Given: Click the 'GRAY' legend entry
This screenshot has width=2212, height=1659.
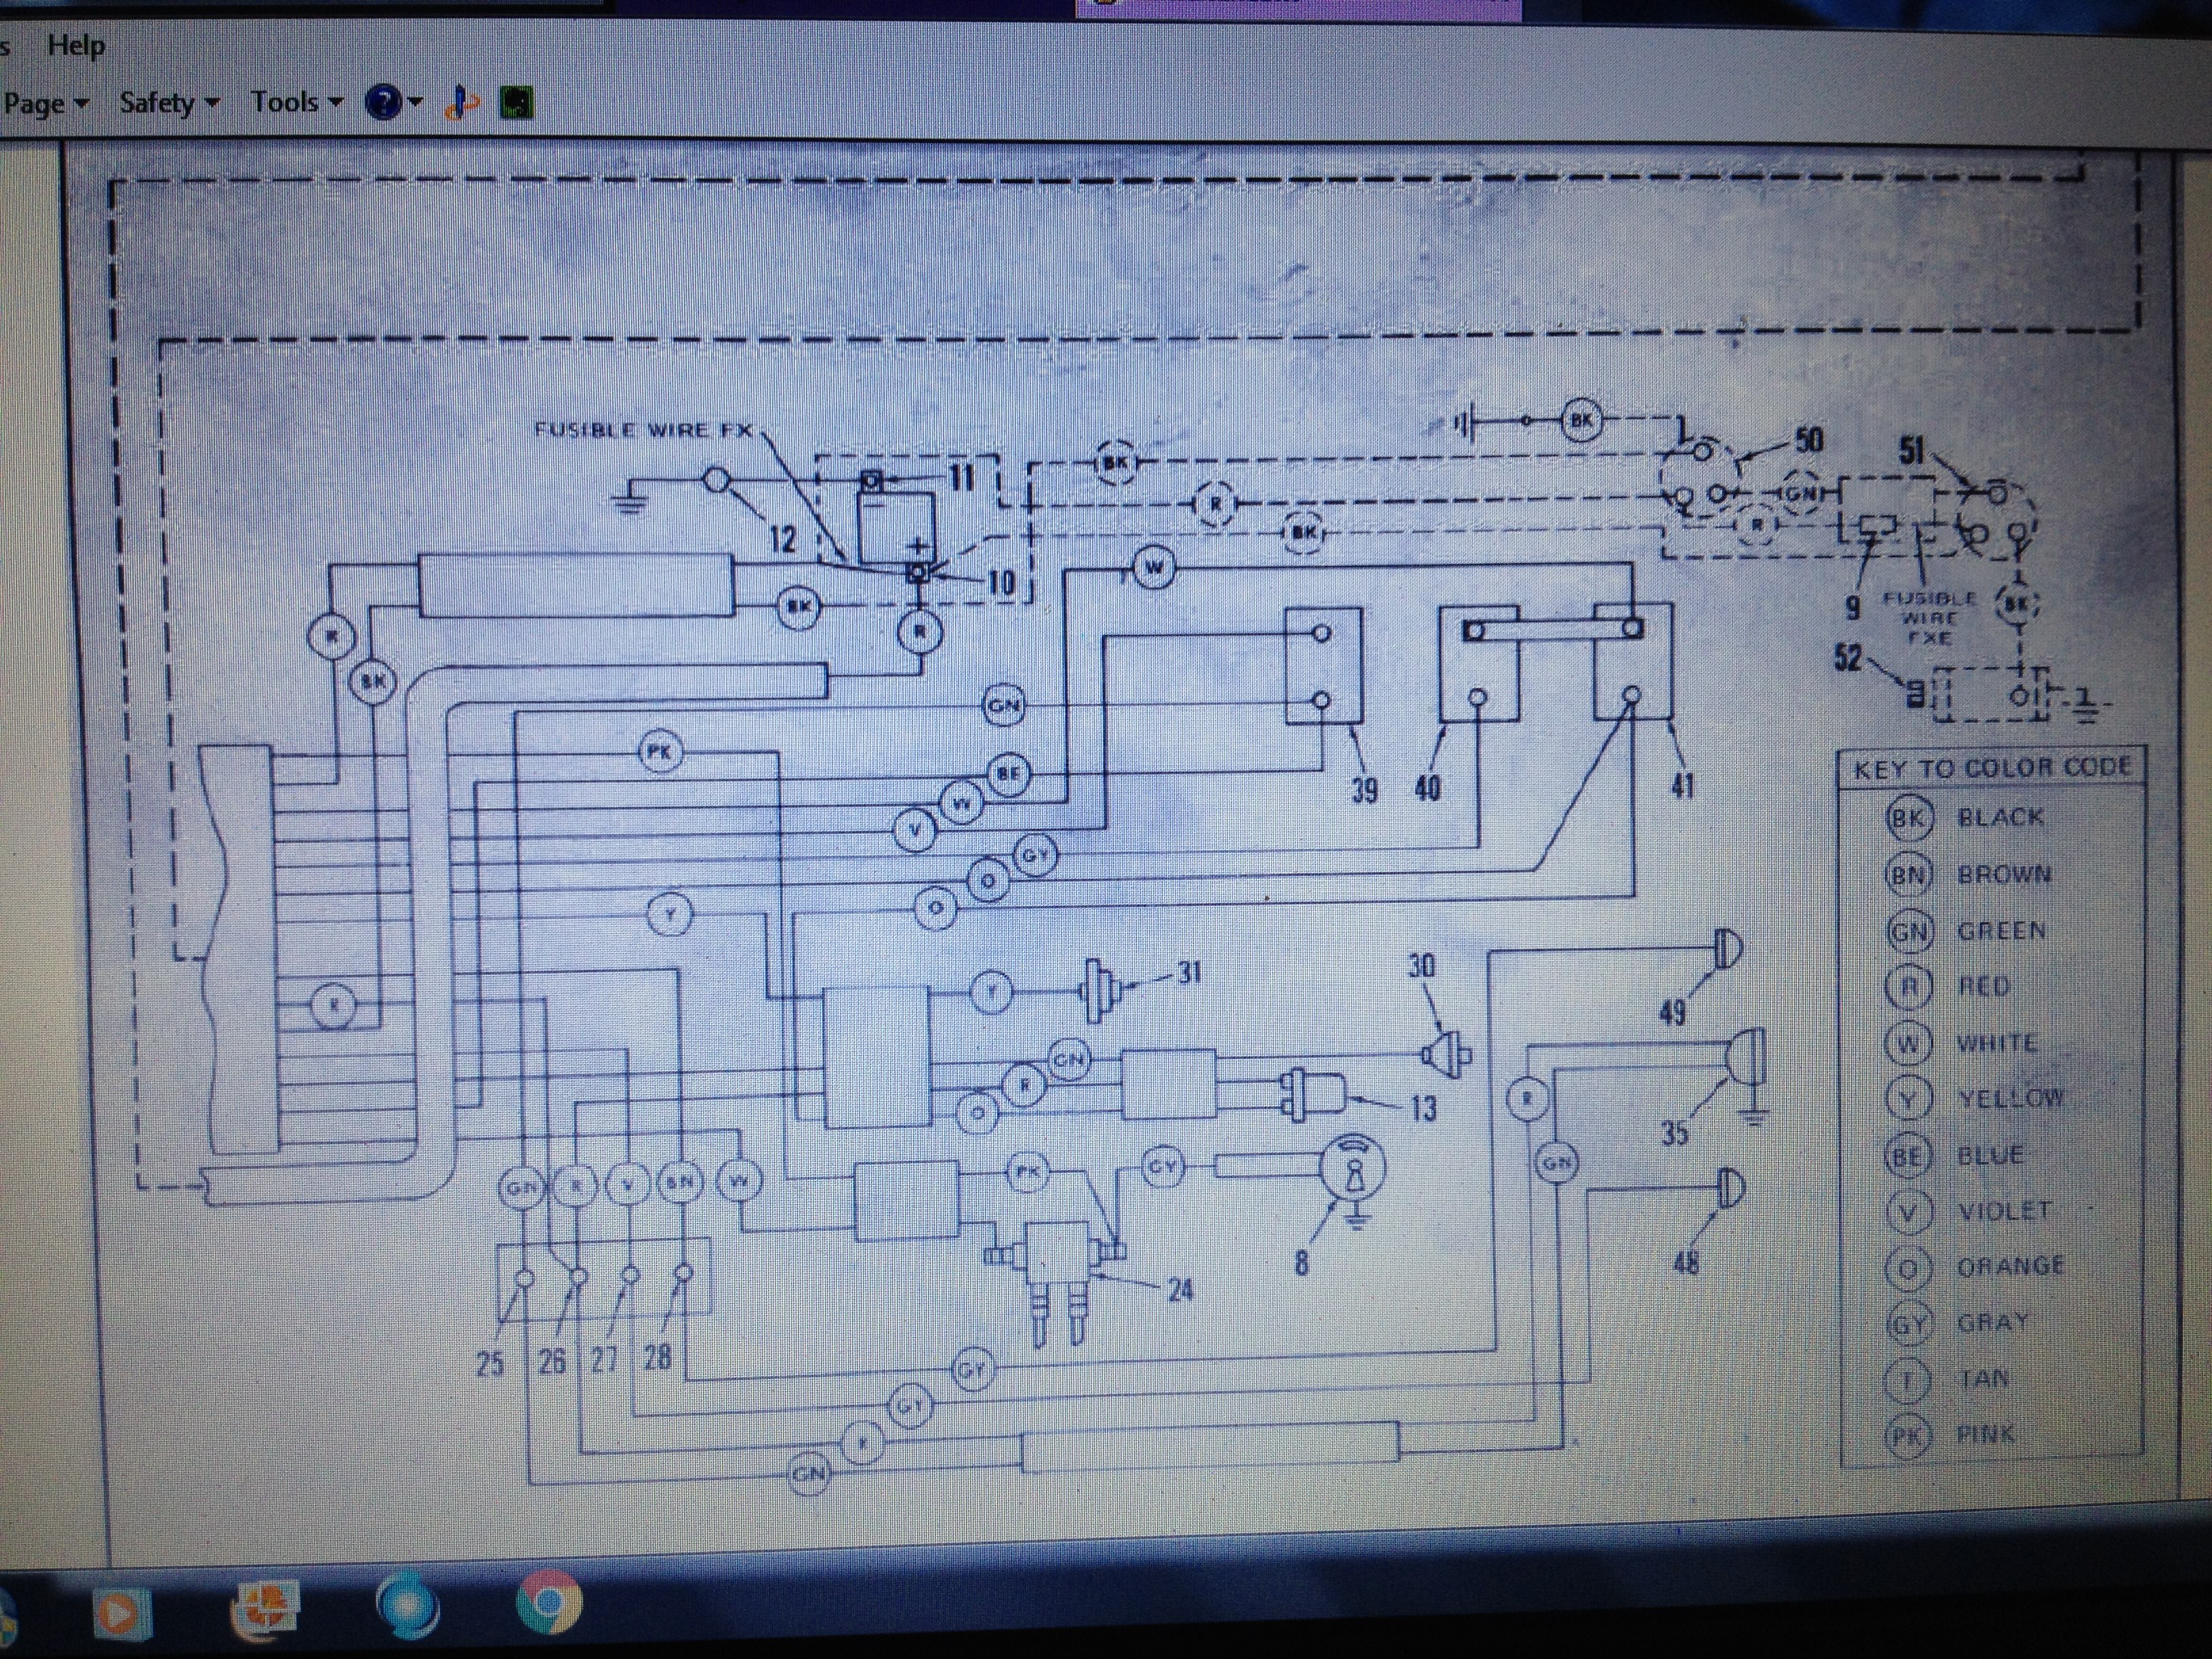Looking at the screenshot, I should point(1992,1322).
